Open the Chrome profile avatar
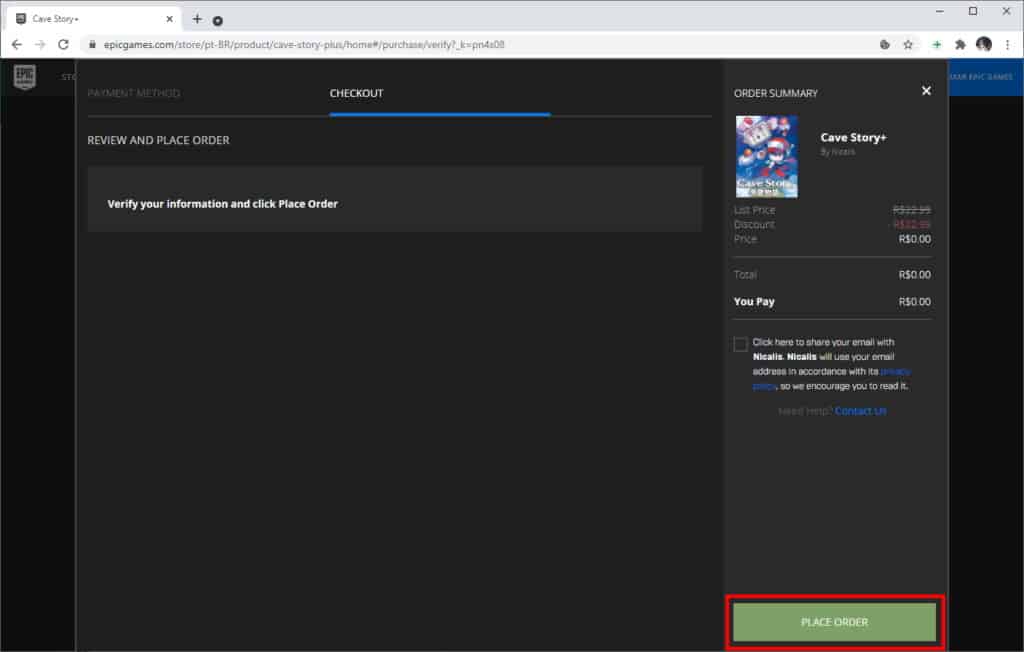Viewport: 1024px width, 652px height. pyautogui.click(x=984, y=44)
